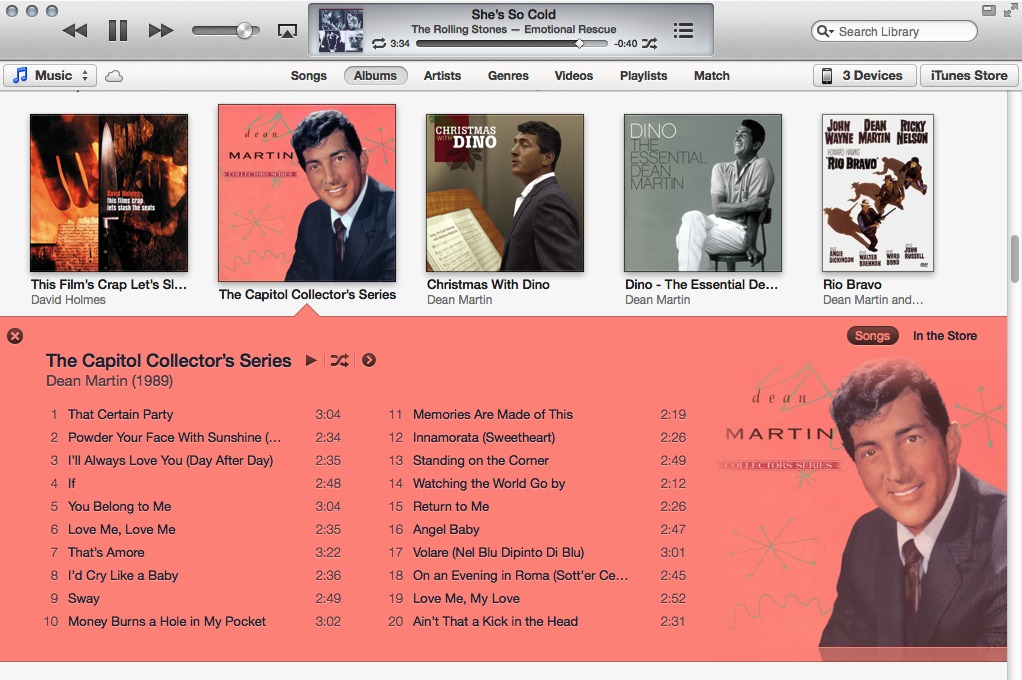This screenshot has height=680, width=1022.
Task: Enter full screen mode icon
Action: pos(1011,10)
